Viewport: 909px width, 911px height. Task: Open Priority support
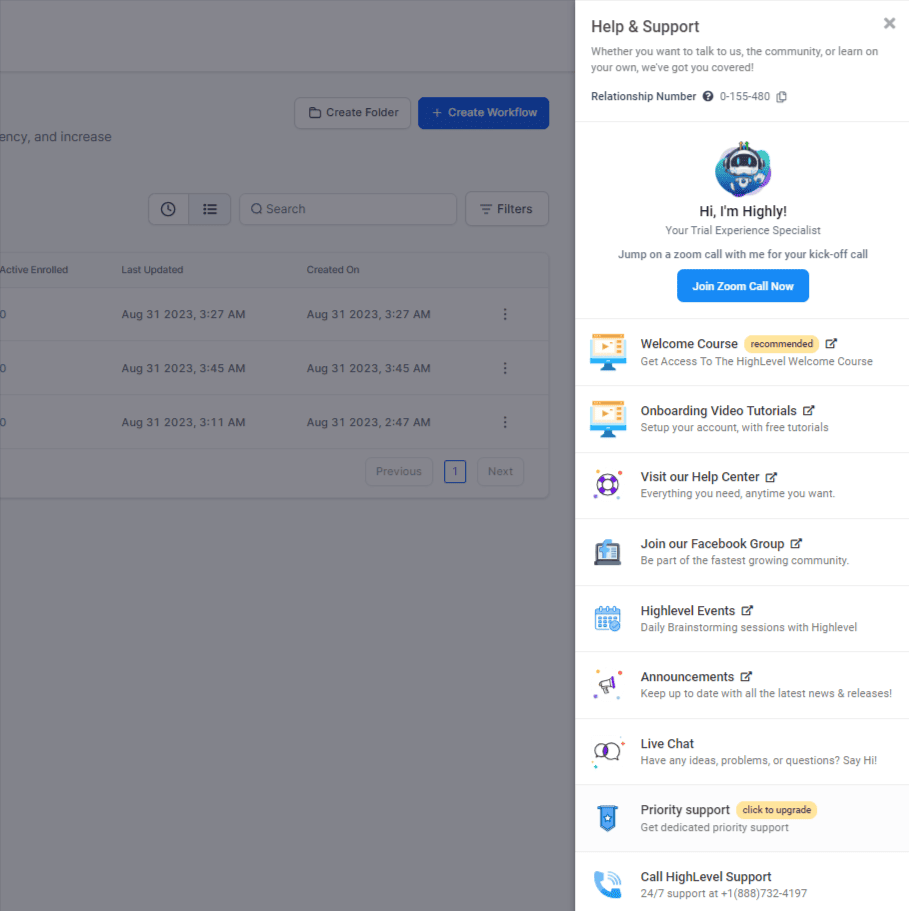(685, 810)
